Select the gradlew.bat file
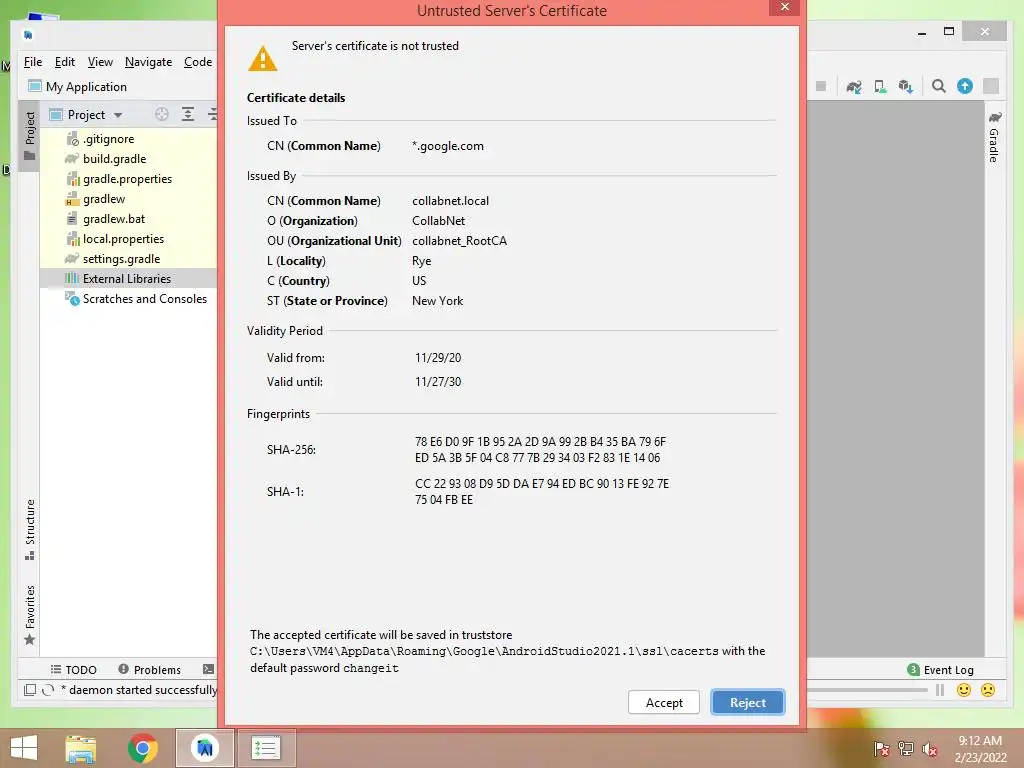Image resolution: width=1024 pixels, height=768 pixels. [114, 219]
